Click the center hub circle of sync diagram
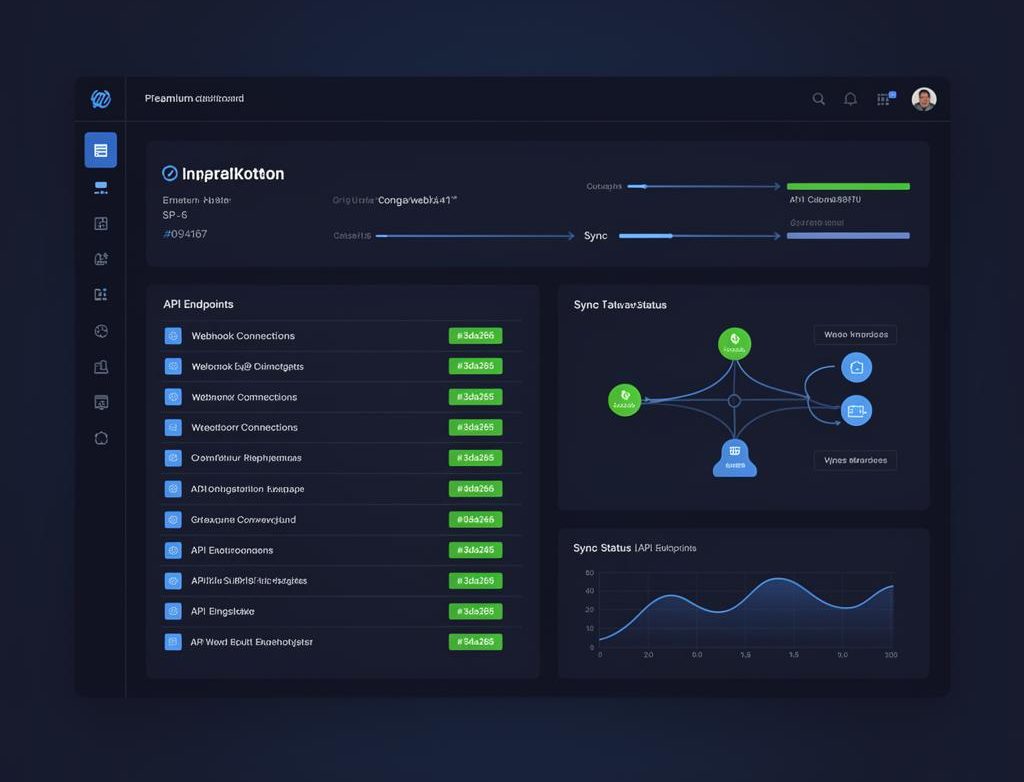Image resolution: width=1024 pixels, height=782 pixels. (734, 400)
